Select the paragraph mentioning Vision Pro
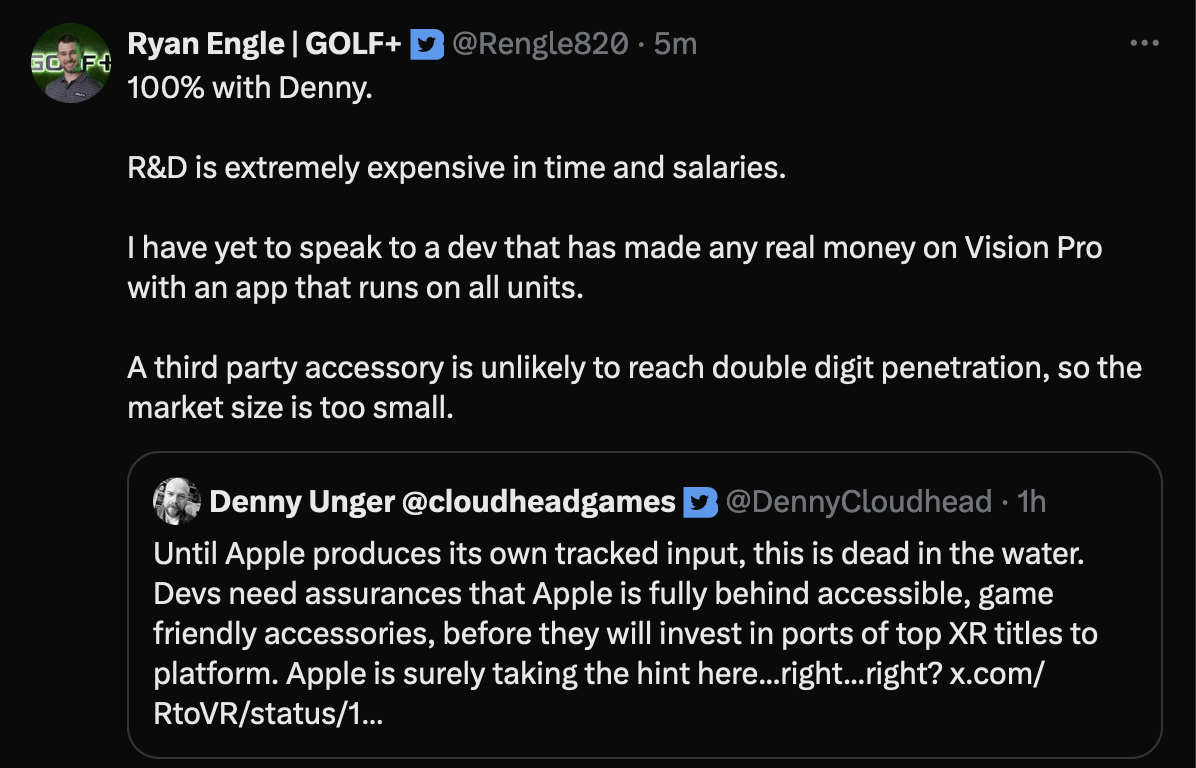The height and width of the screenshot is (768, 1196). [614, 267]
